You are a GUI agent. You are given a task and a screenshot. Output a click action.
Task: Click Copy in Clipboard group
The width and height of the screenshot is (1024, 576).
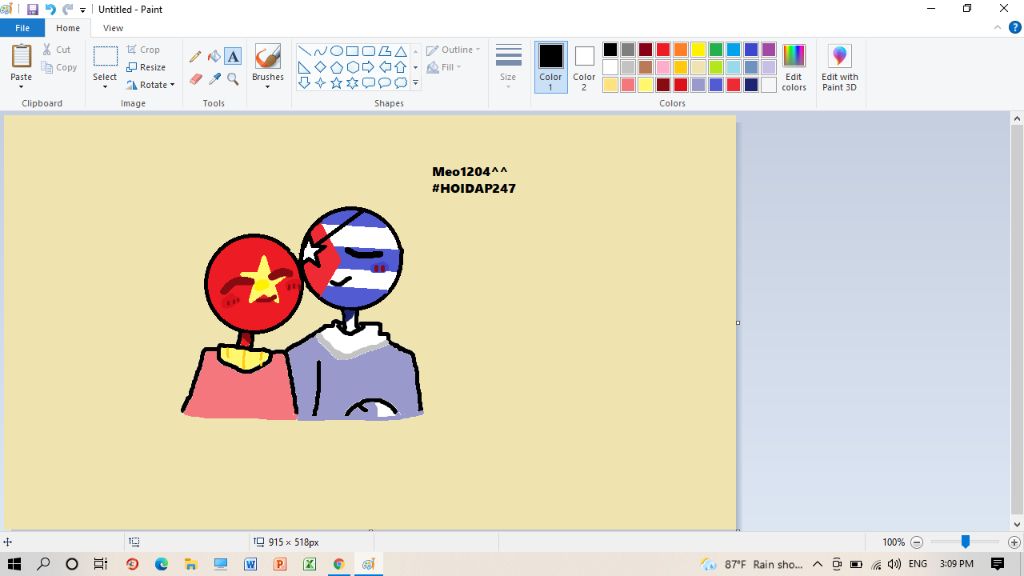59,67
